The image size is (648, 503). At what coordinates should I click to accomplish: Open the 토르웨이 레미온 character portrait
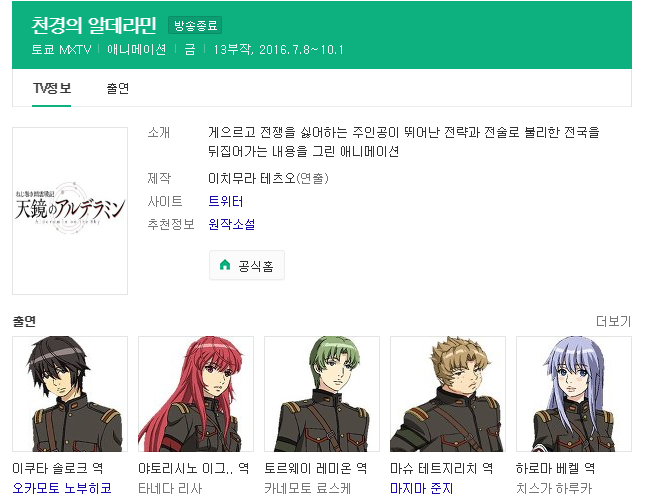322,394
